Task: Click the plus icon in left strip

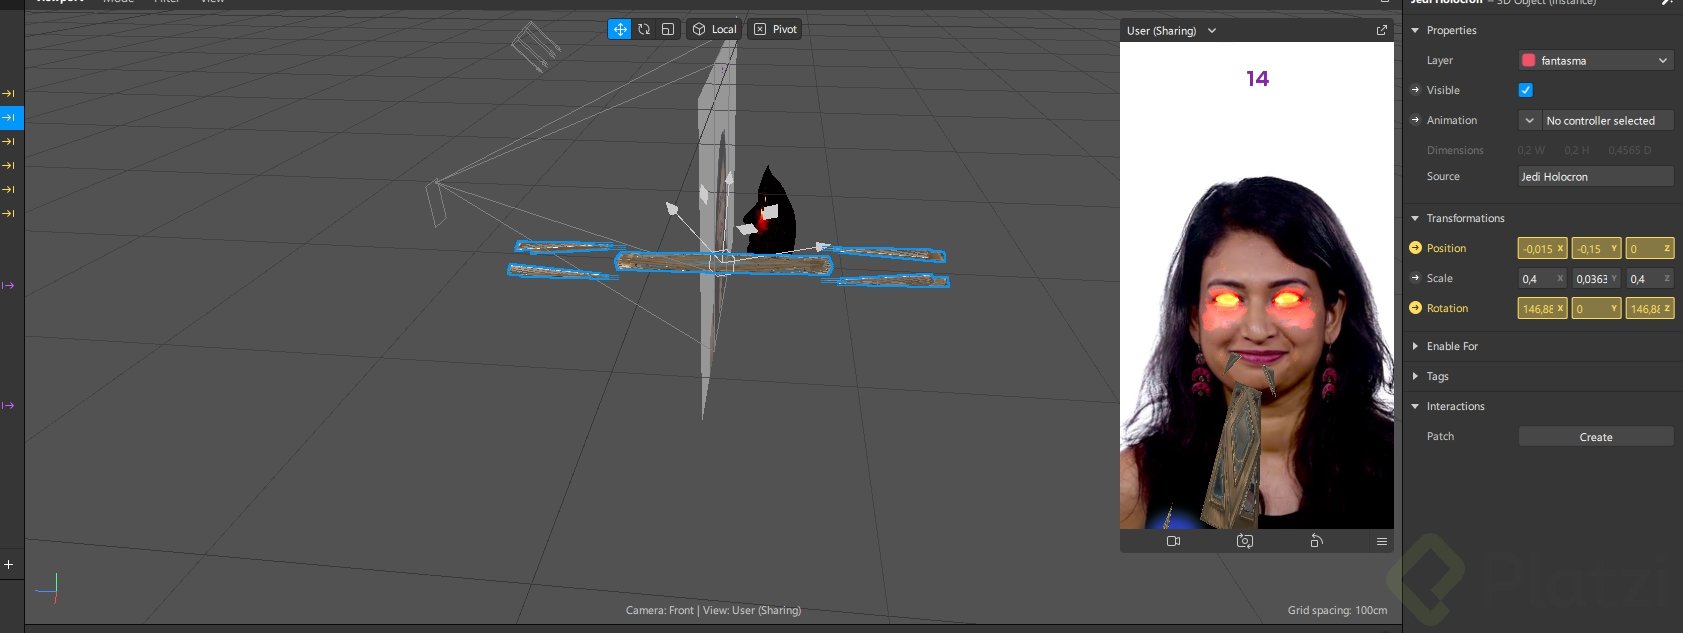Action: (9, 564)
